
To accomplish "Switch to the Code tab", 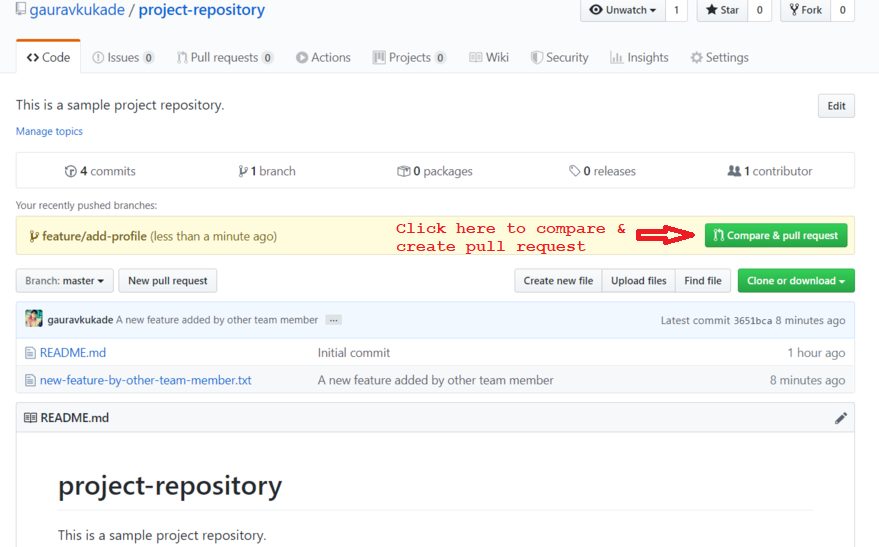I will point(48,57).
